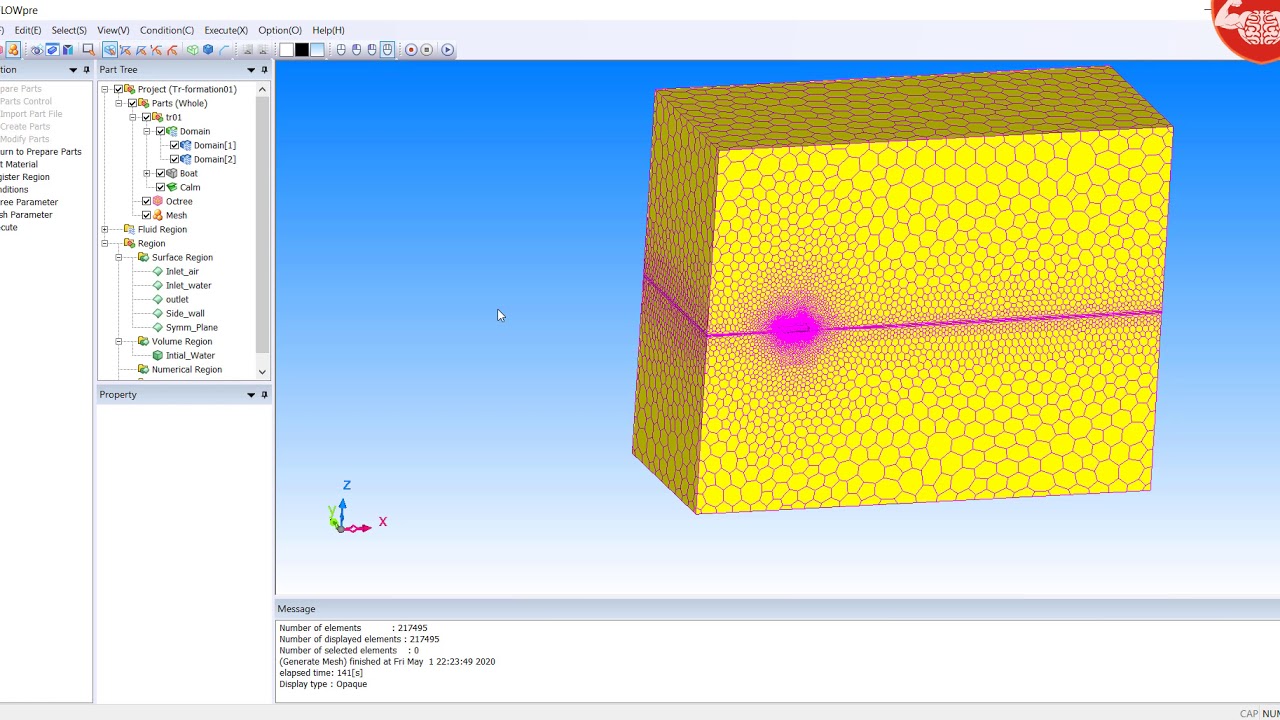1280x720 pixels.
Task: Collapse the Surface Region node
Action: [118, 257]
